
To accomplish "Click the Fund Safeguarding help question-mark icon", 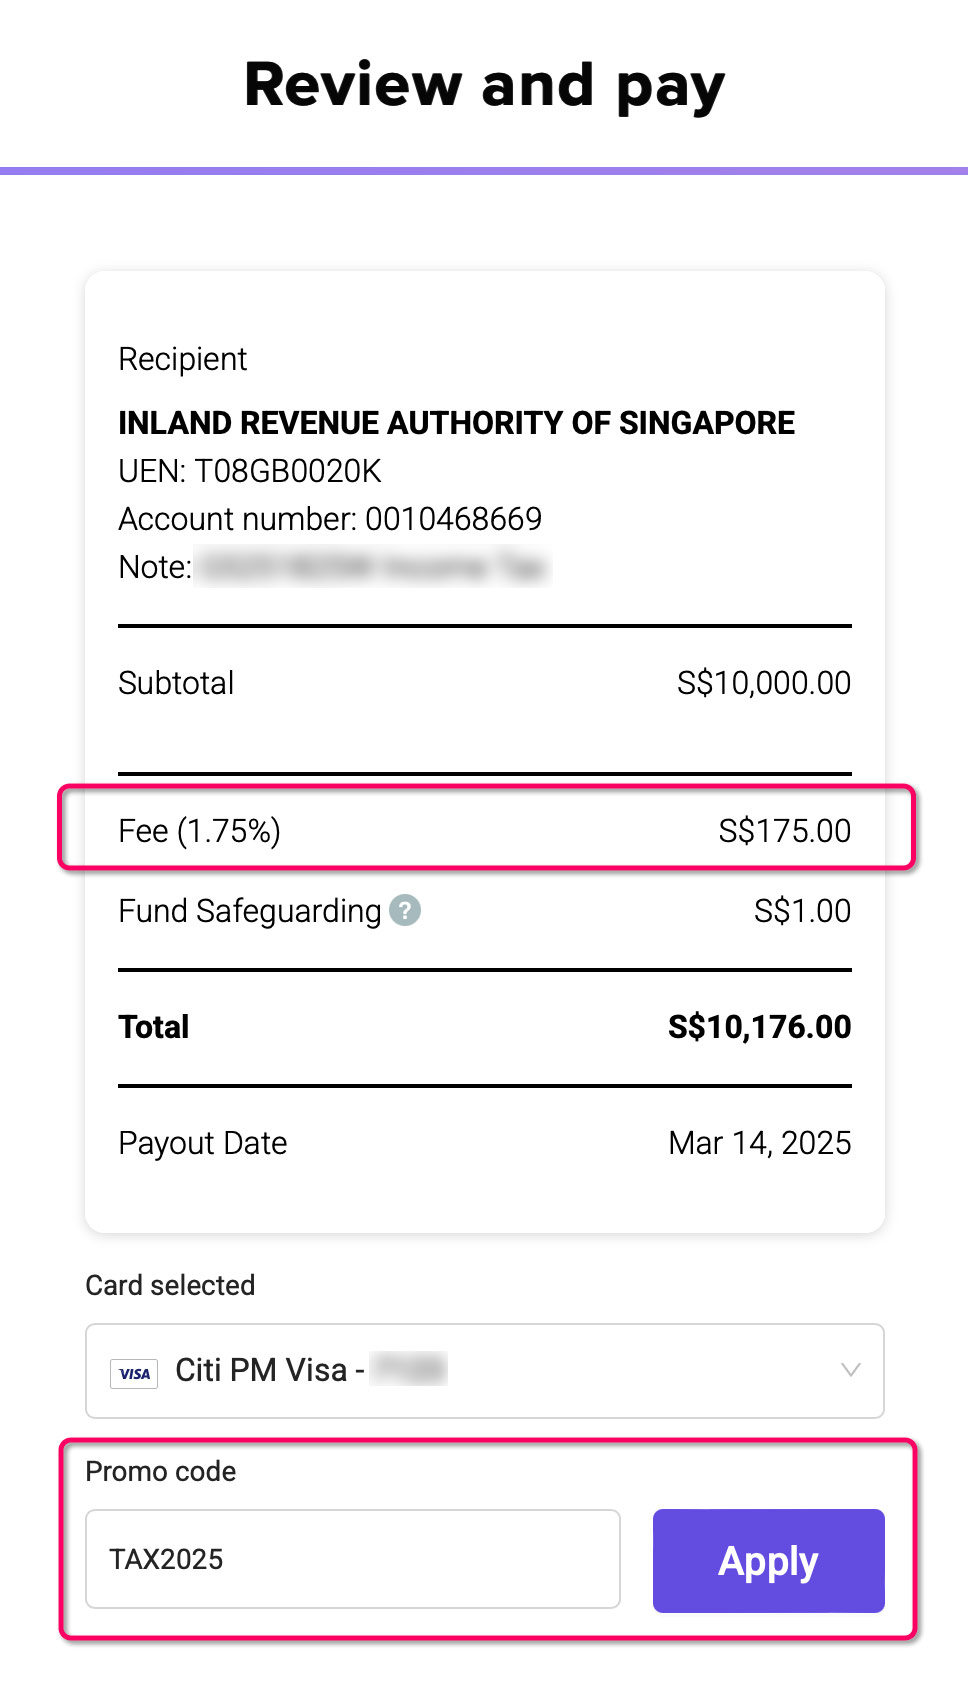I will pyautogui.click(x=405, y=911).
